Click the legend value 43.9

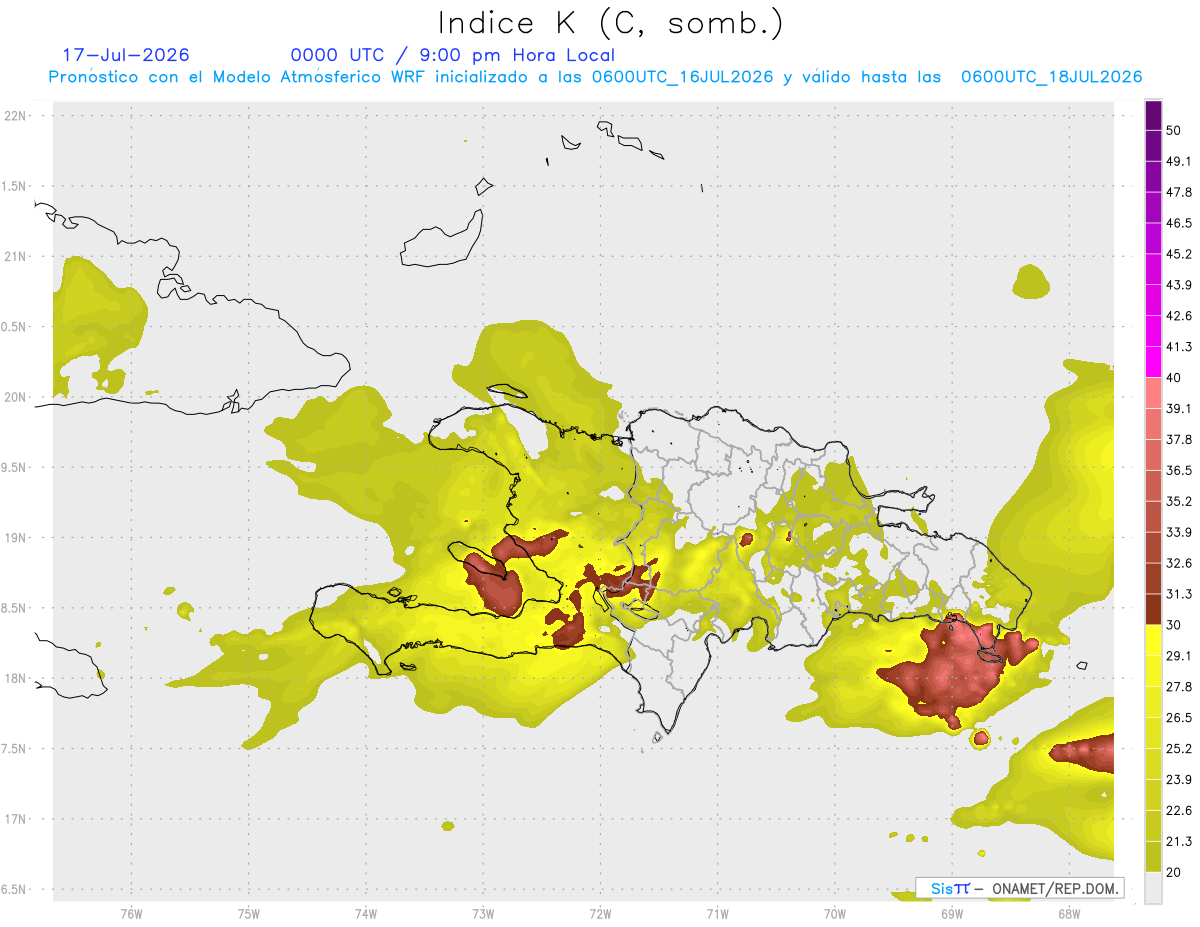1179,285
